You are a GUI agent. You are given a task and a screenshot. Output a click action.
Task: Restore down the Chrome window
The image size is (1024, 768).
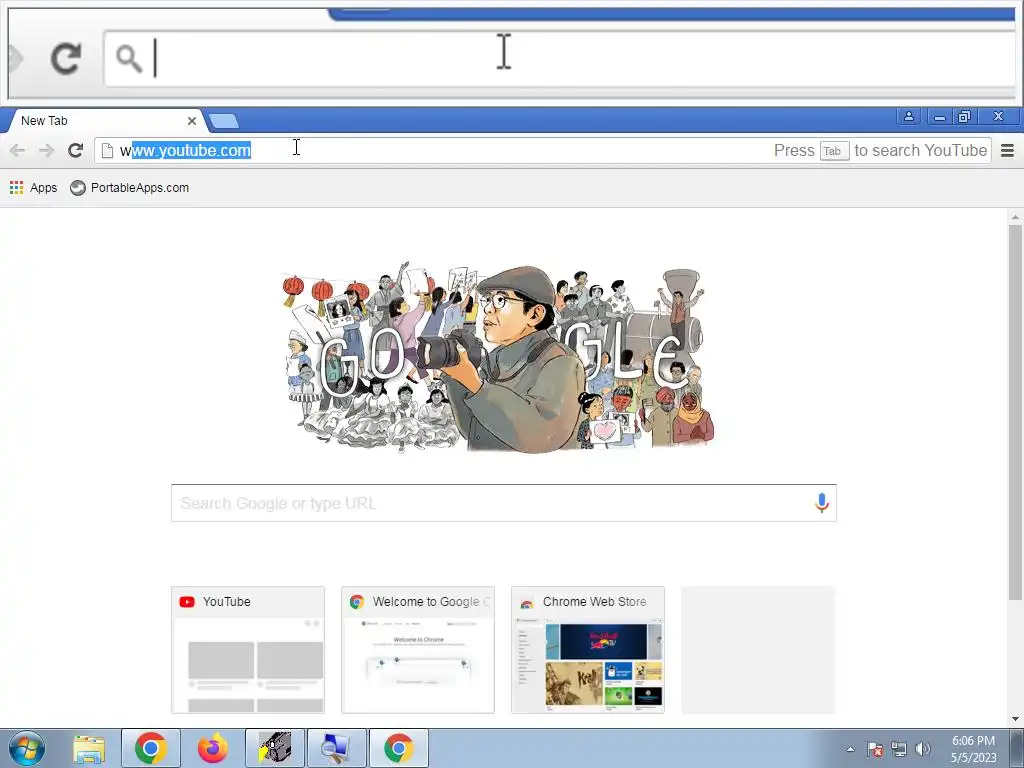pos(965,117)
